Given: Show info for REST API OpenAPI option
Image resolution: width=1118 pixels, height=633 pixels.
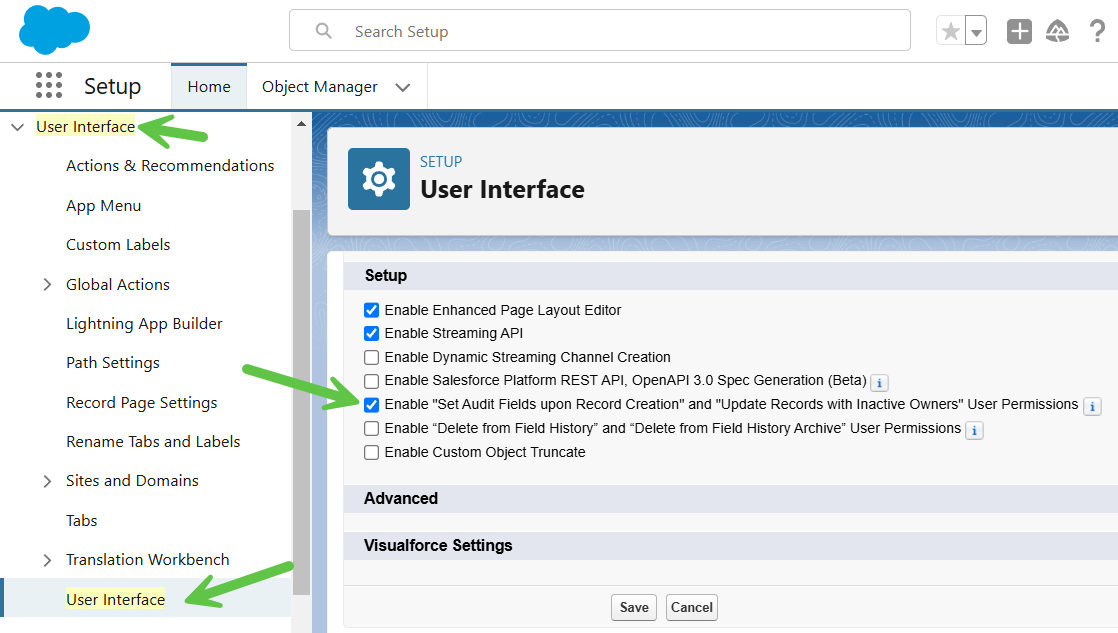Looking at the screenshot, I should 879,383.
